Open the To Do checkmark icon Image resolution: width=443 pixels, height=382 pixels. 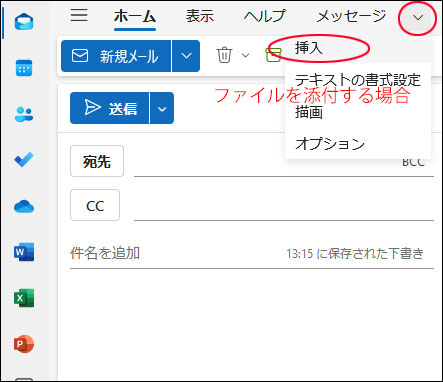24,160
